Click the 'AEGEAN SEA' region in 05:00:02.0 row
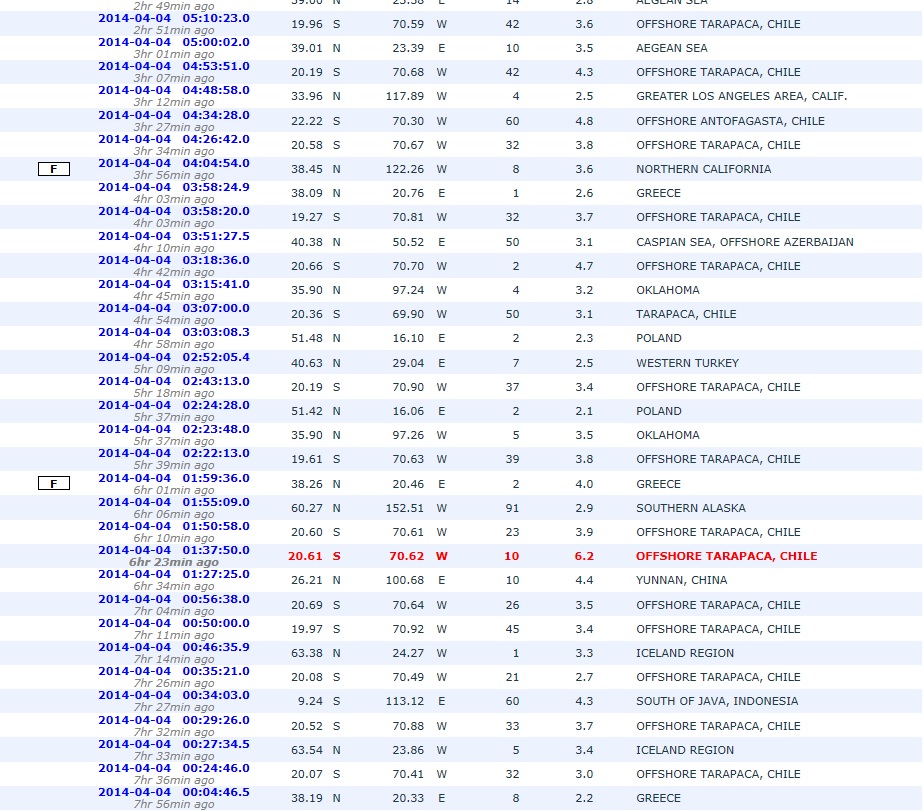The width and height of the screenshot is (924, 811). coord(672,48)
